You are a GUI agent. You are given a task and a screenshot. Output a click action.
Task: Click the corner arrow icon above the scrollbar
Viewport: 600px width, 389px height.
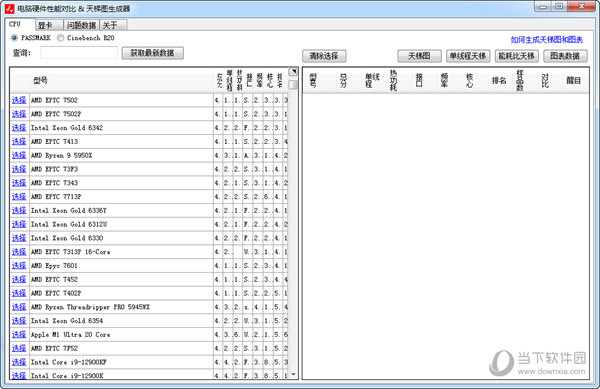click(x=293, y=72)
